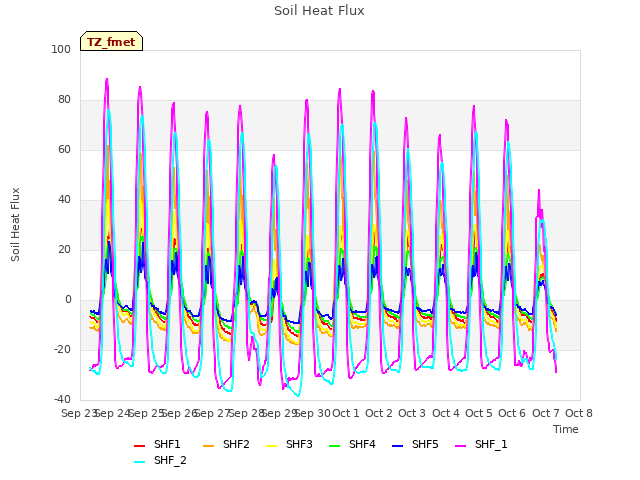Click the Oct 8 x-axis tick label
Screen dimensions: 640x480
(579, 413)
